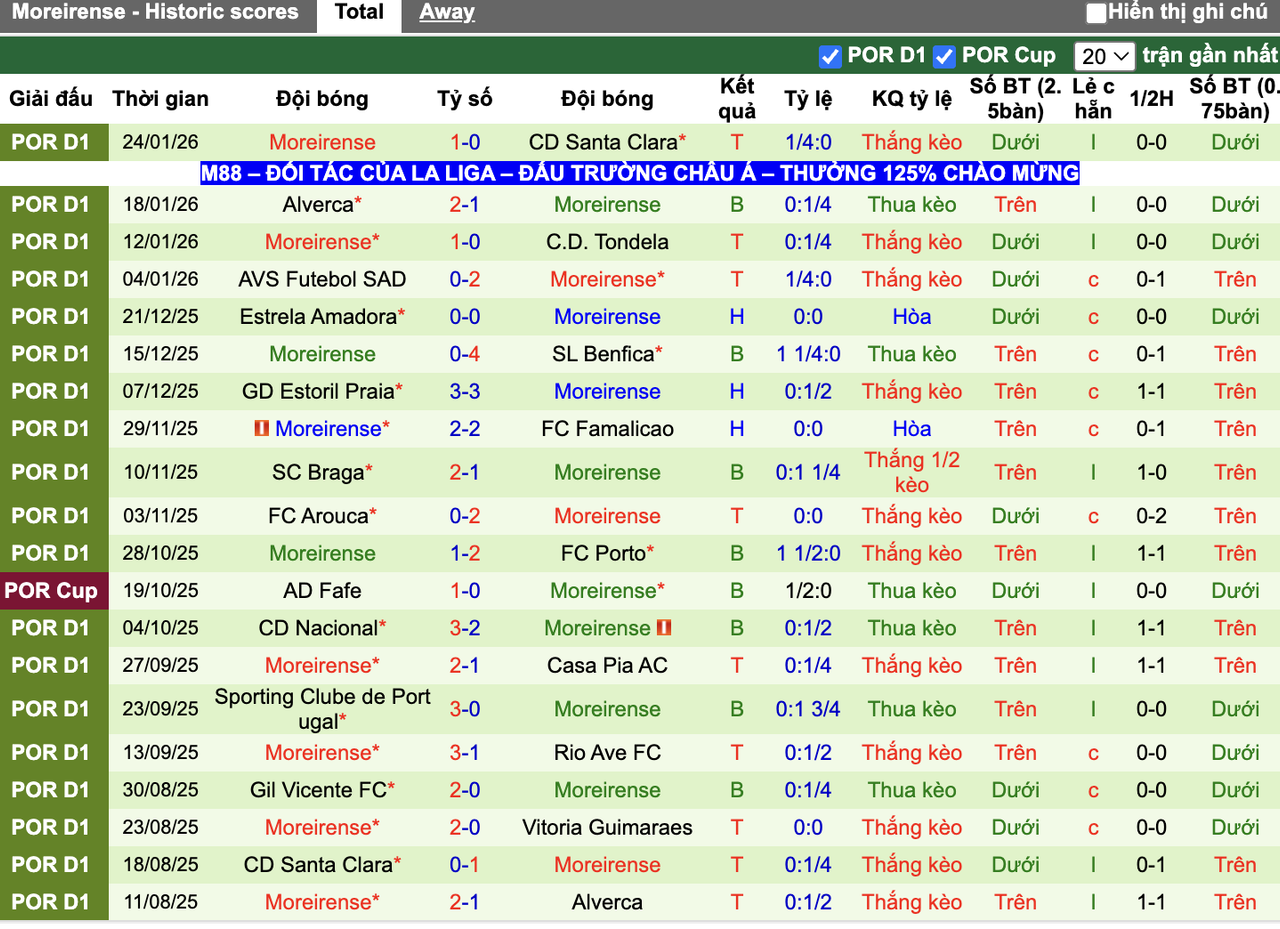This screenshot has width=1280, height=929.
Task: Click the AD Fafe team name
Action: (322, 590)
